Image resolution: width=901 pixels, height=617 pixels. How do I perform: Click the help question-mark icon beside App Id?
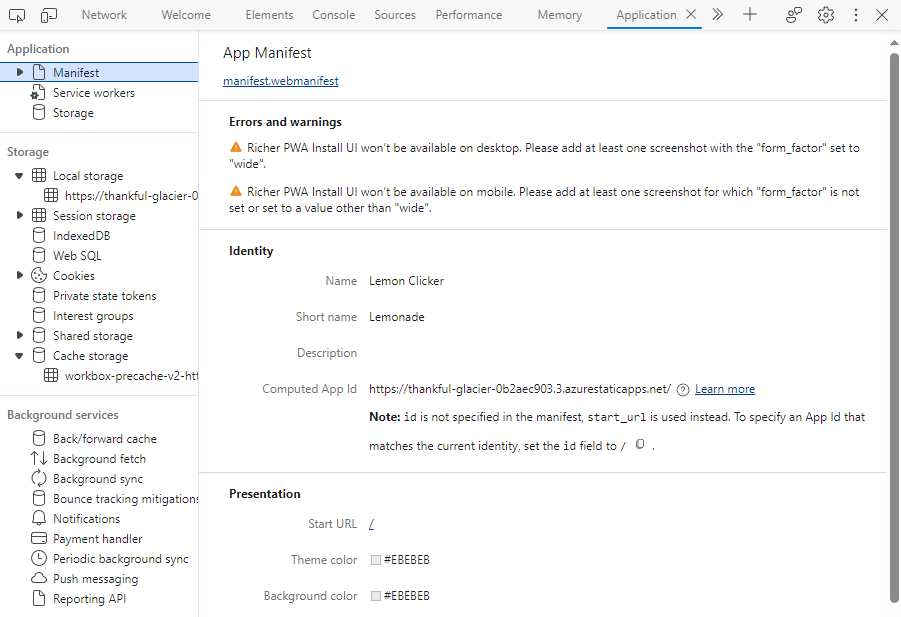pyautogui.click(x=683, y=390)
